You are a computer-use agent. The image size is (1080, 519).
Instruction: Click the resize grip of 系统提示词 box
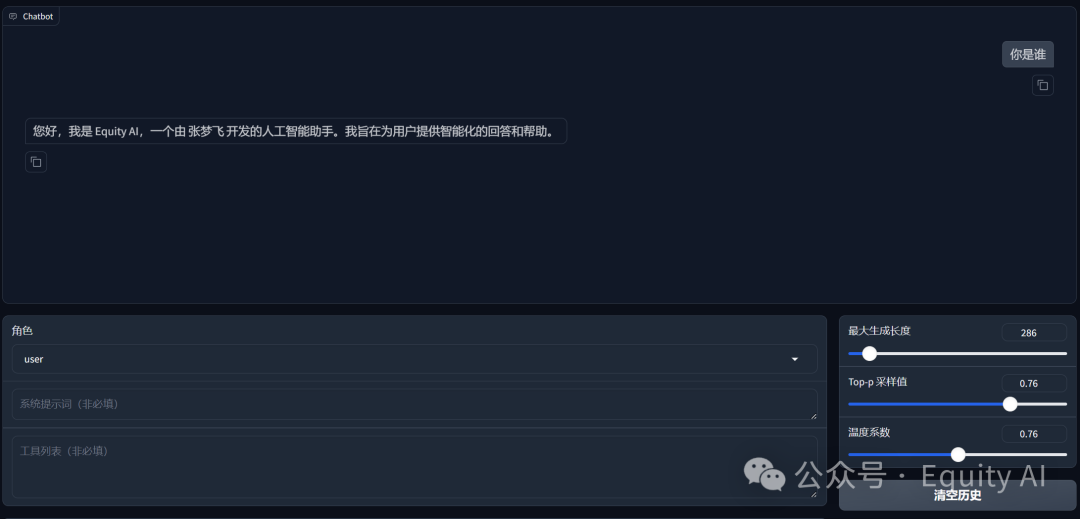(x=813, y=416)
